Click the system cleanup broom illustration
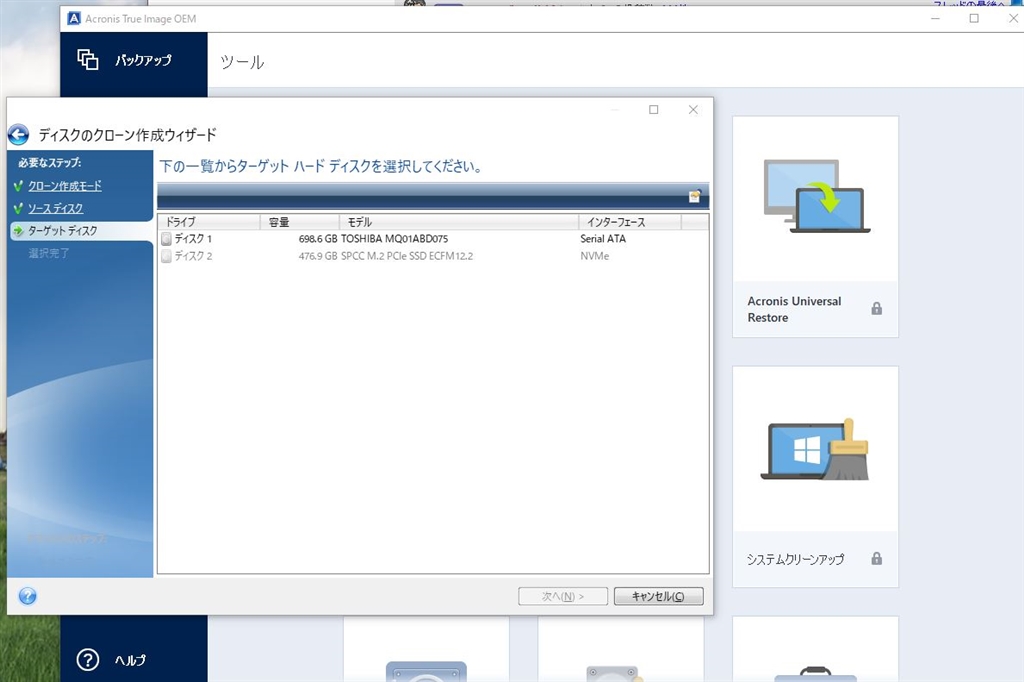 pyautogui.click(x=816, y=450)
